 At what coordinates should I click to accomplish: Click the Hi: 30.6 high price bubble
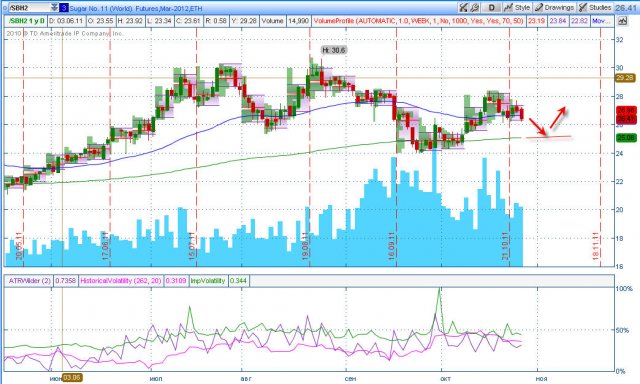[x=333, y=50]
